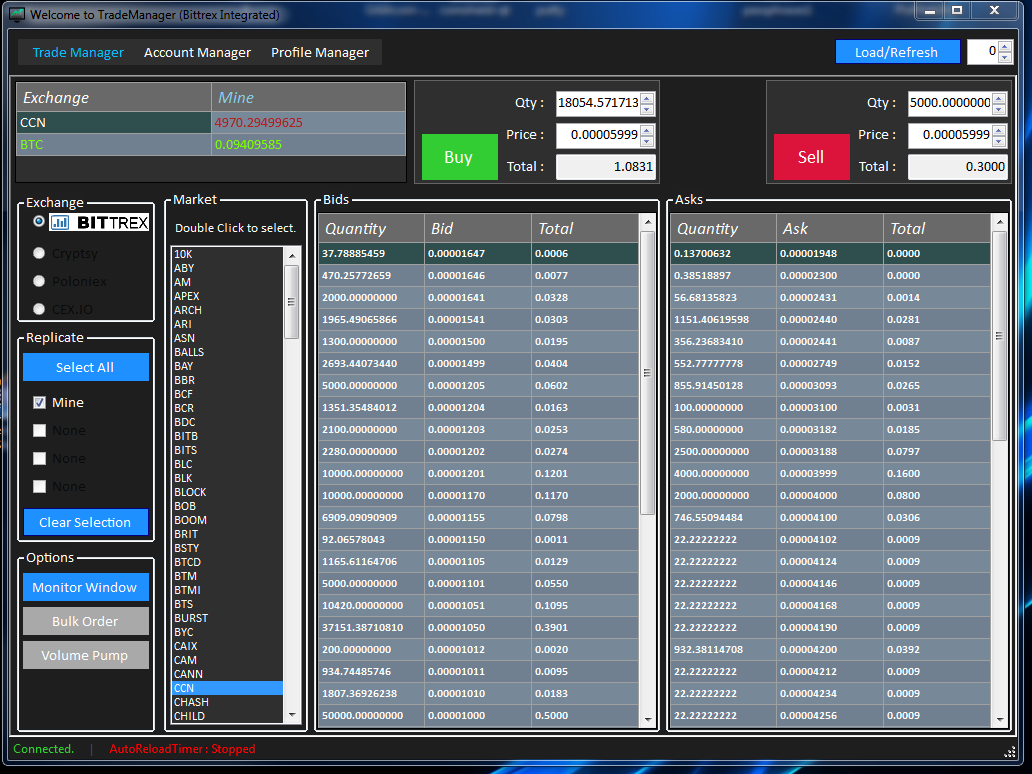Select the Cryptsy exchange radio button

pyautogui.click(x=39, y=253)
